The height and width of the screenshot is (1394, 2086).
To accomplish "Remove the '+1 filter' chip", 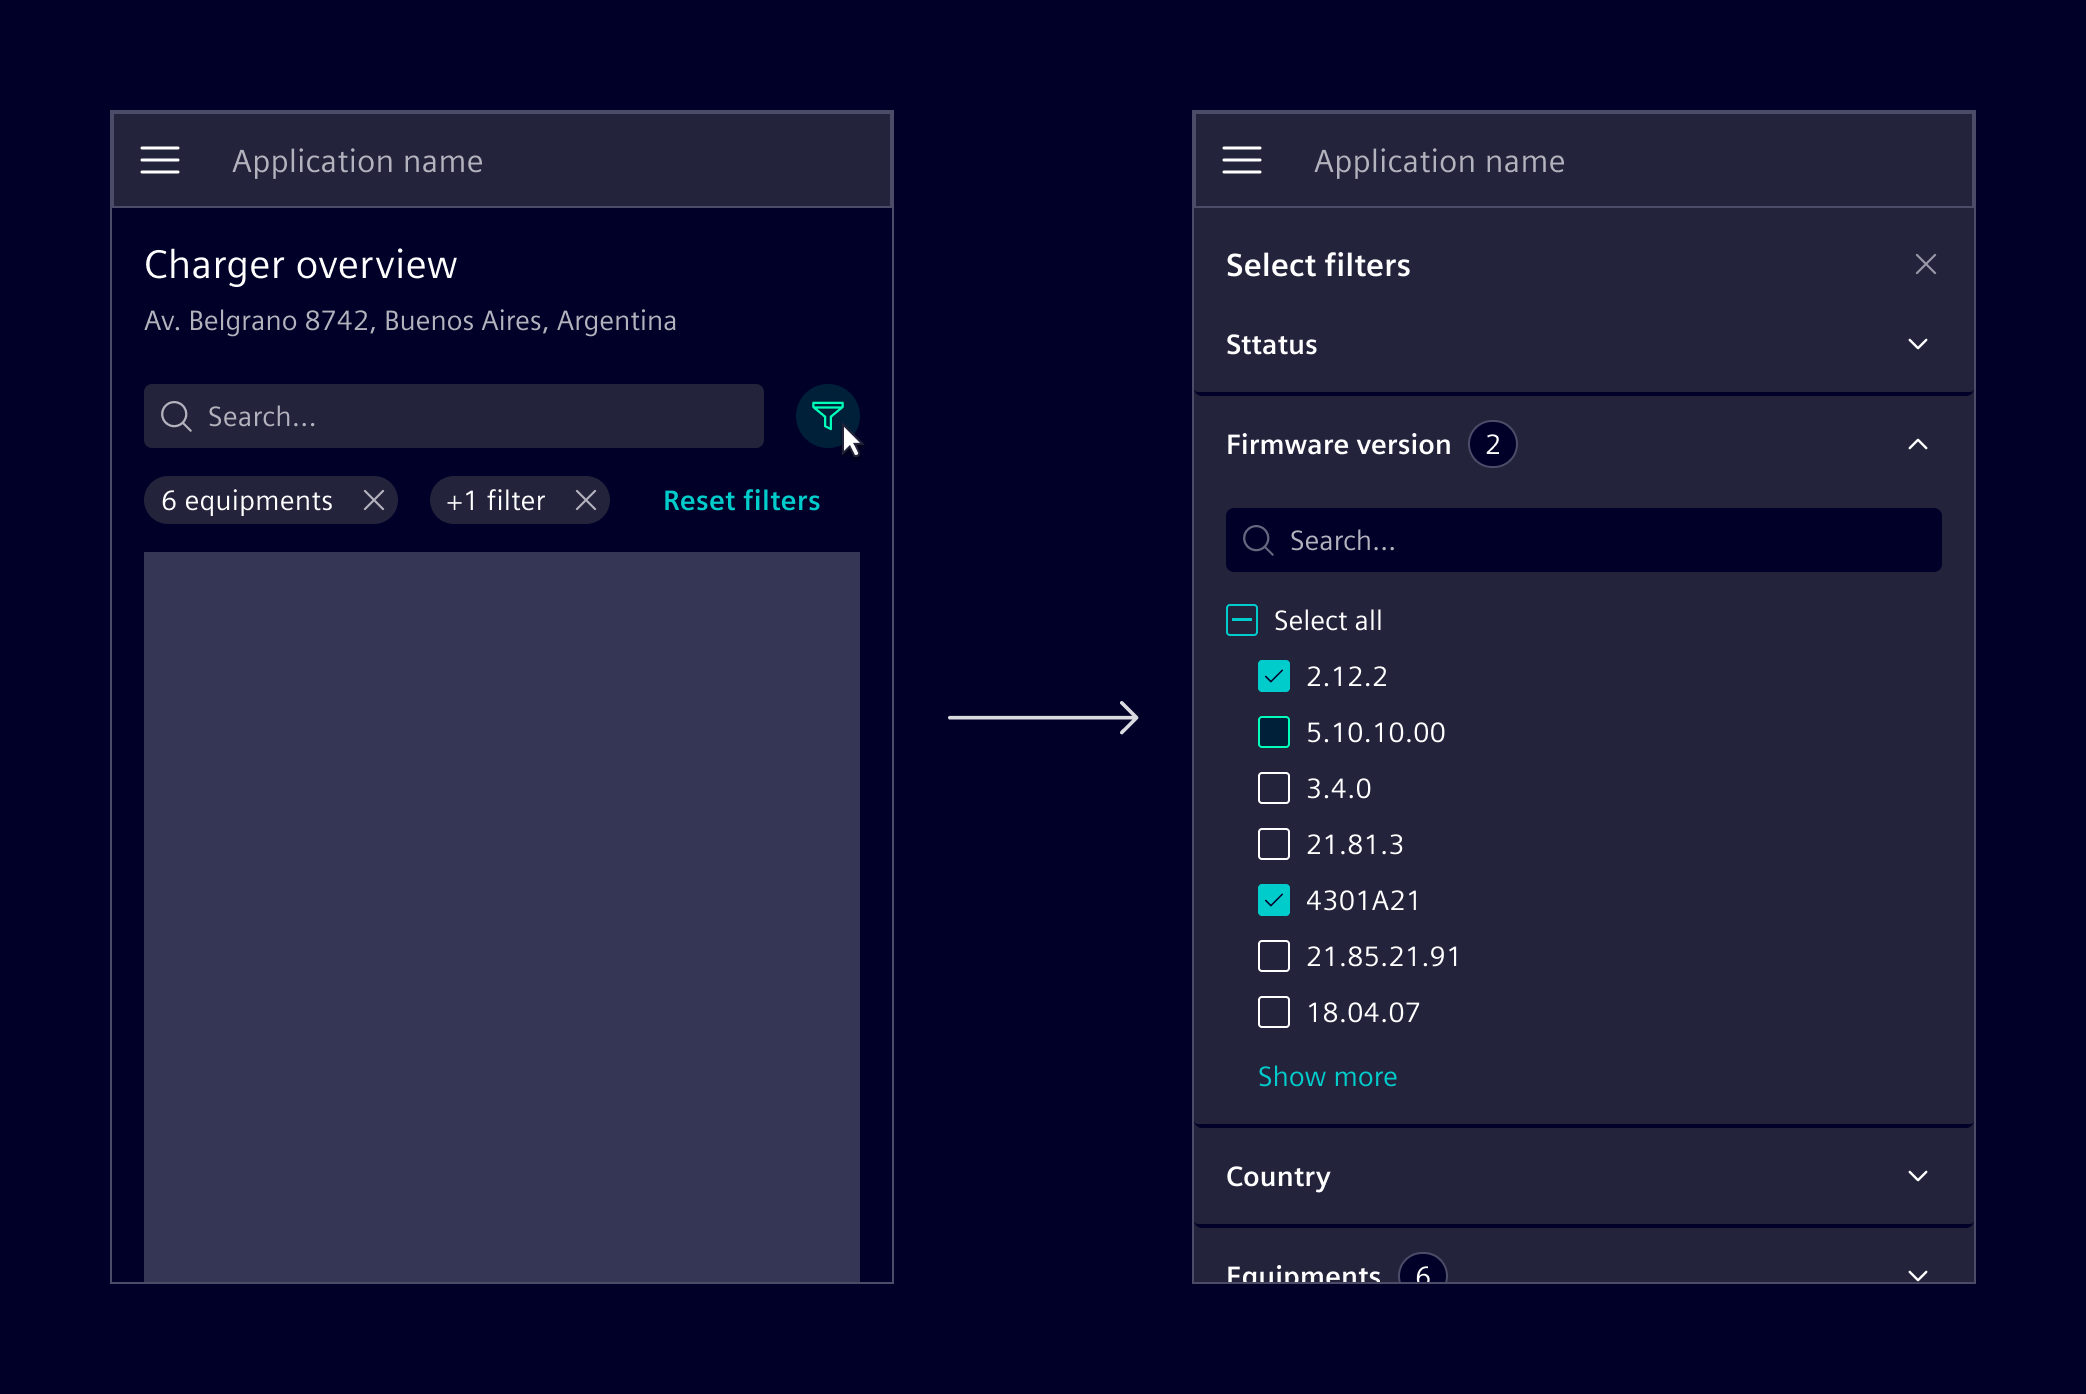I will pyautogui.click(x=587, y=500).
